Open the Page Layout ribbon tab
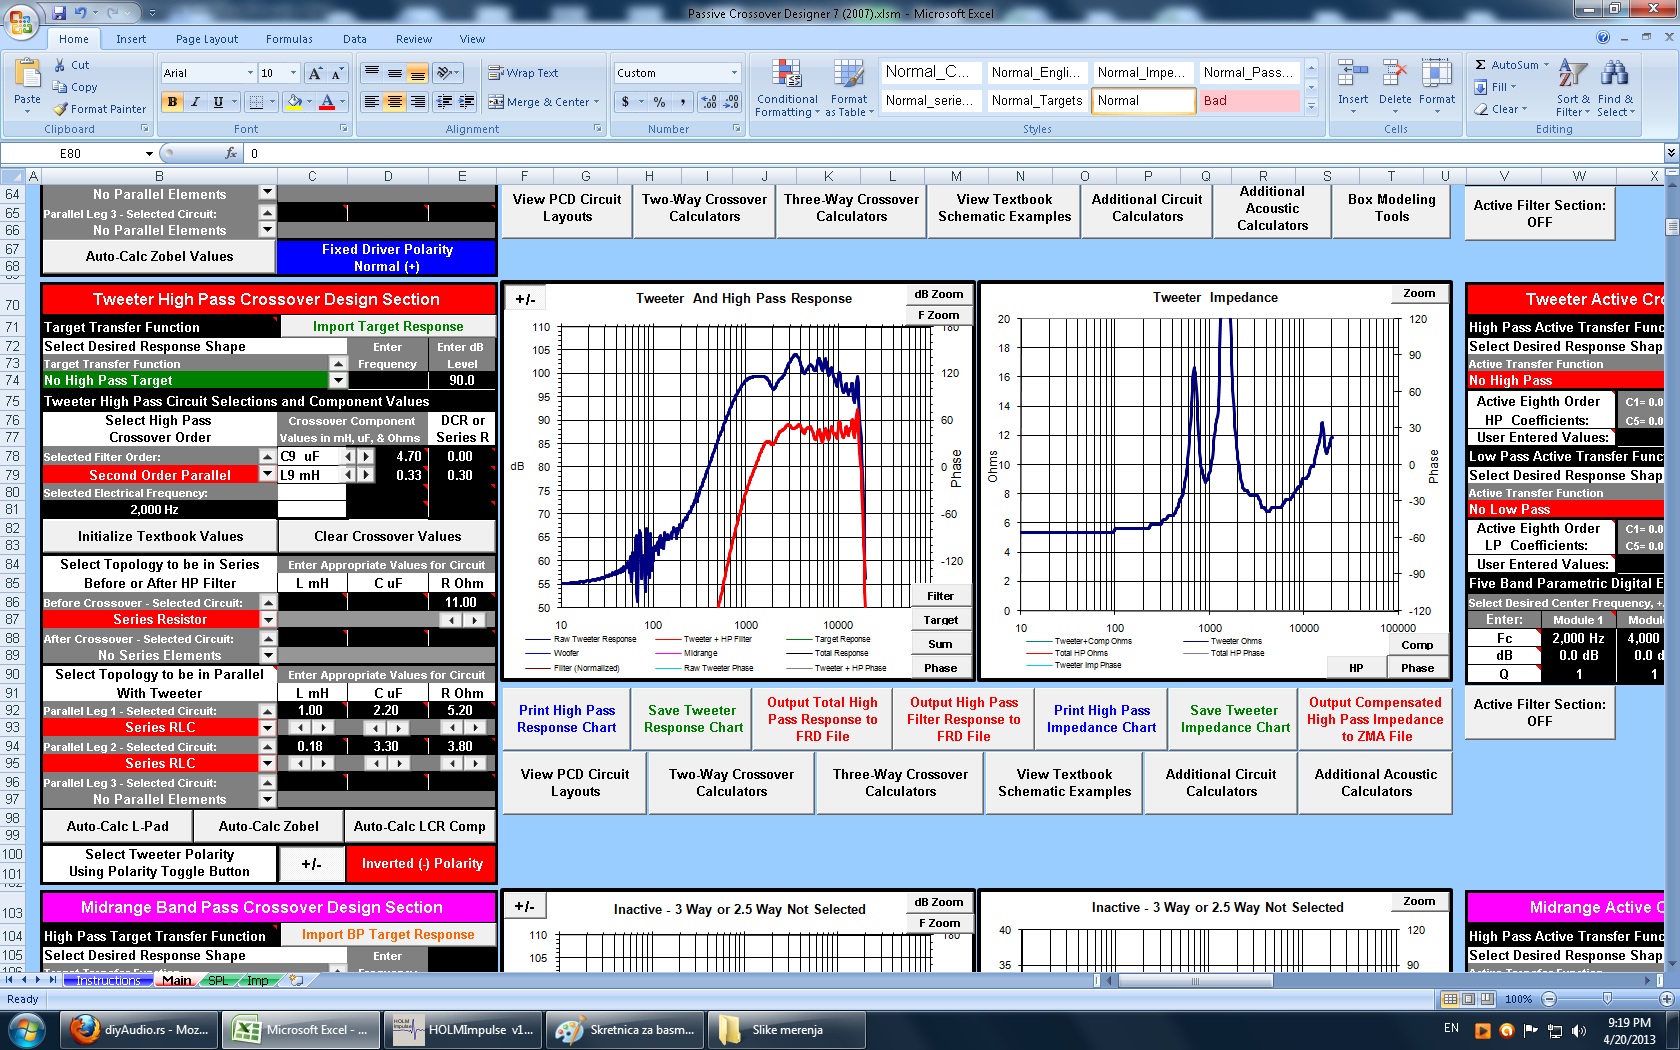 pyautogui.click(x=207, y=39)
